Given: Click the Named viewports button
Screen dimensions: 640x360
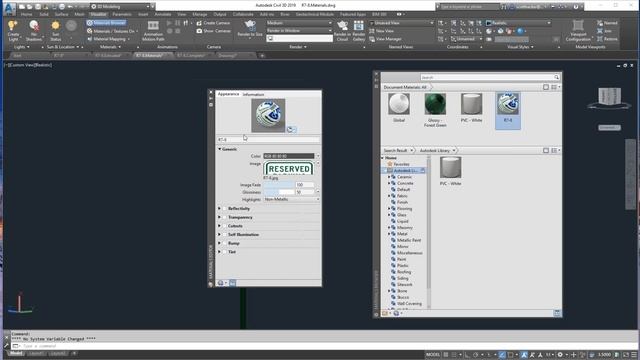Looking at the screenshot, I should point(607,23).
